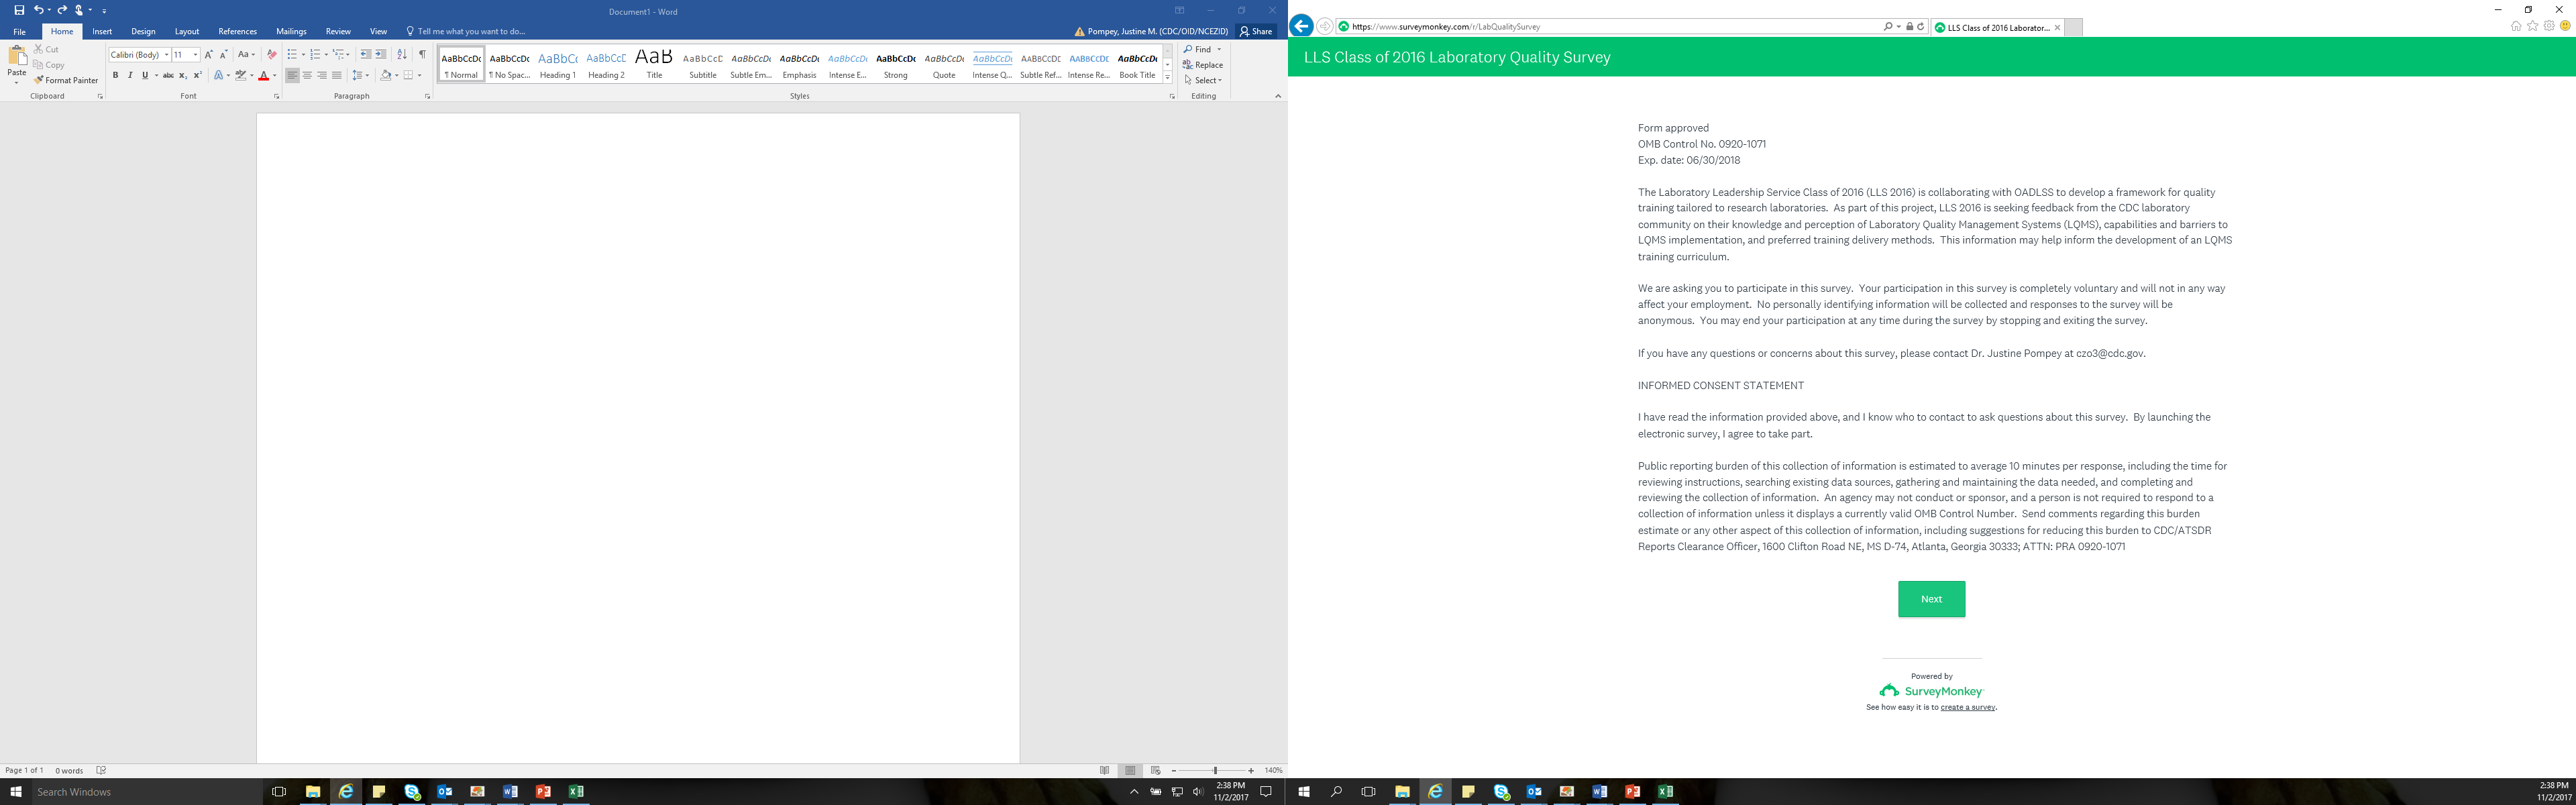
Task: Click the Sort paragraphs icon
Action: pos(402,55)
